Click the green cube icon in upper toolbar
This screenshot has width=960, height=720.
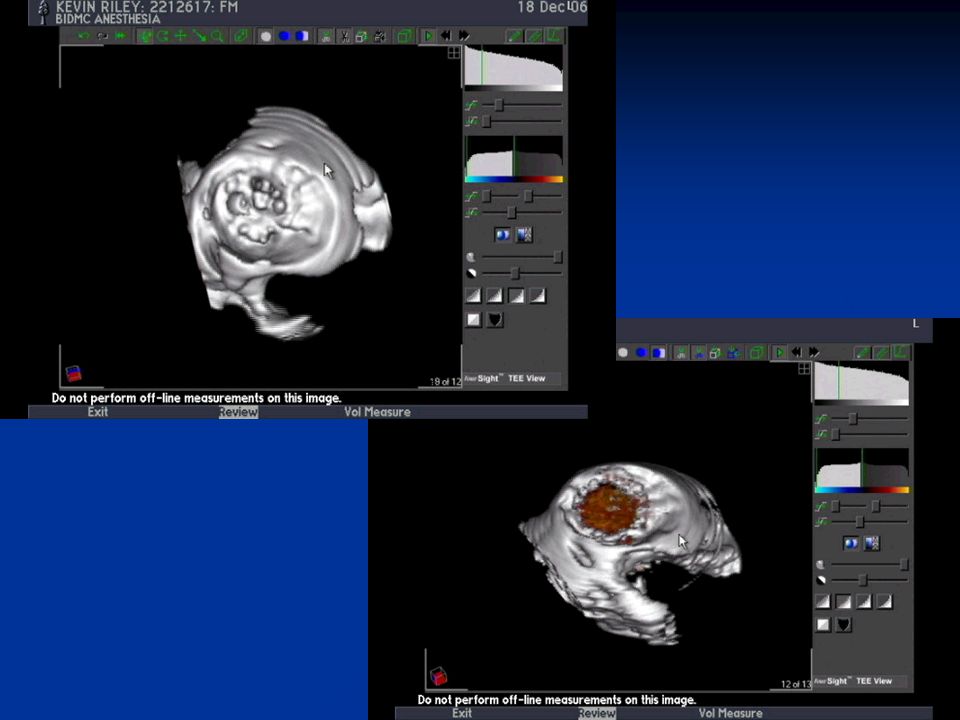click(404, 36)
